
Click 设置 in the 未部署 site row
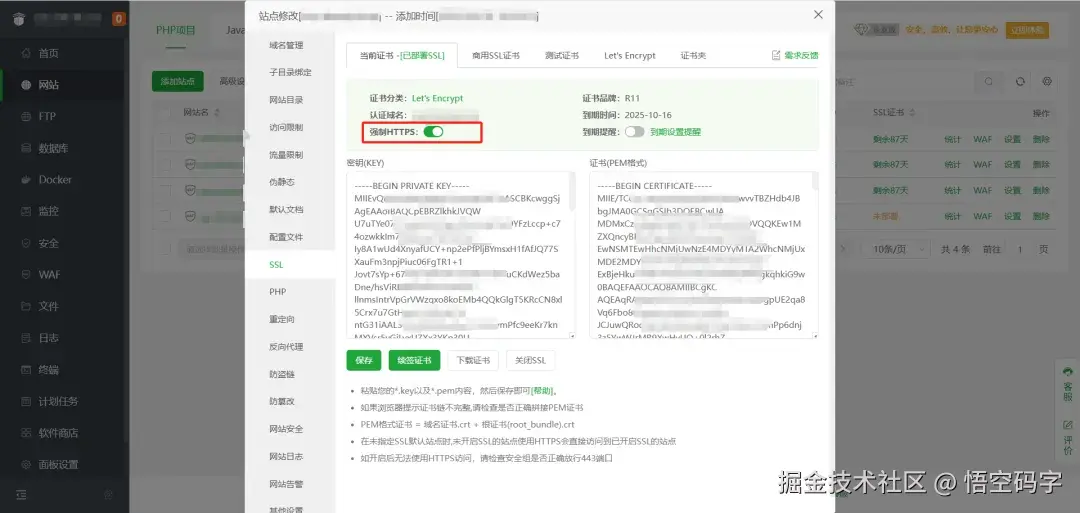1012,216
